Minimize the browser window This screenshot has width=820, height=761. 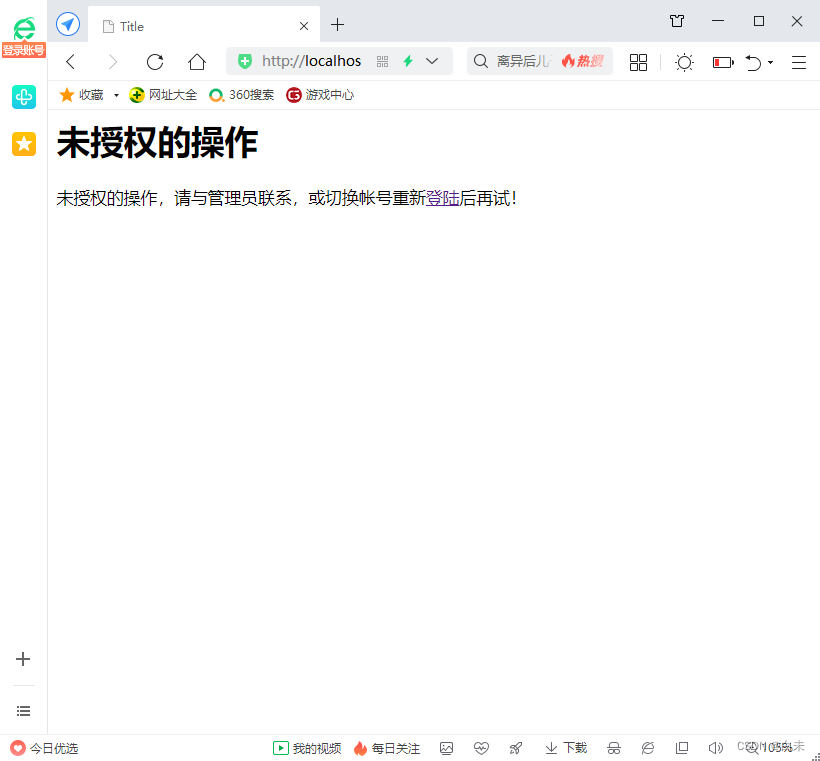(x=718, y=21)
